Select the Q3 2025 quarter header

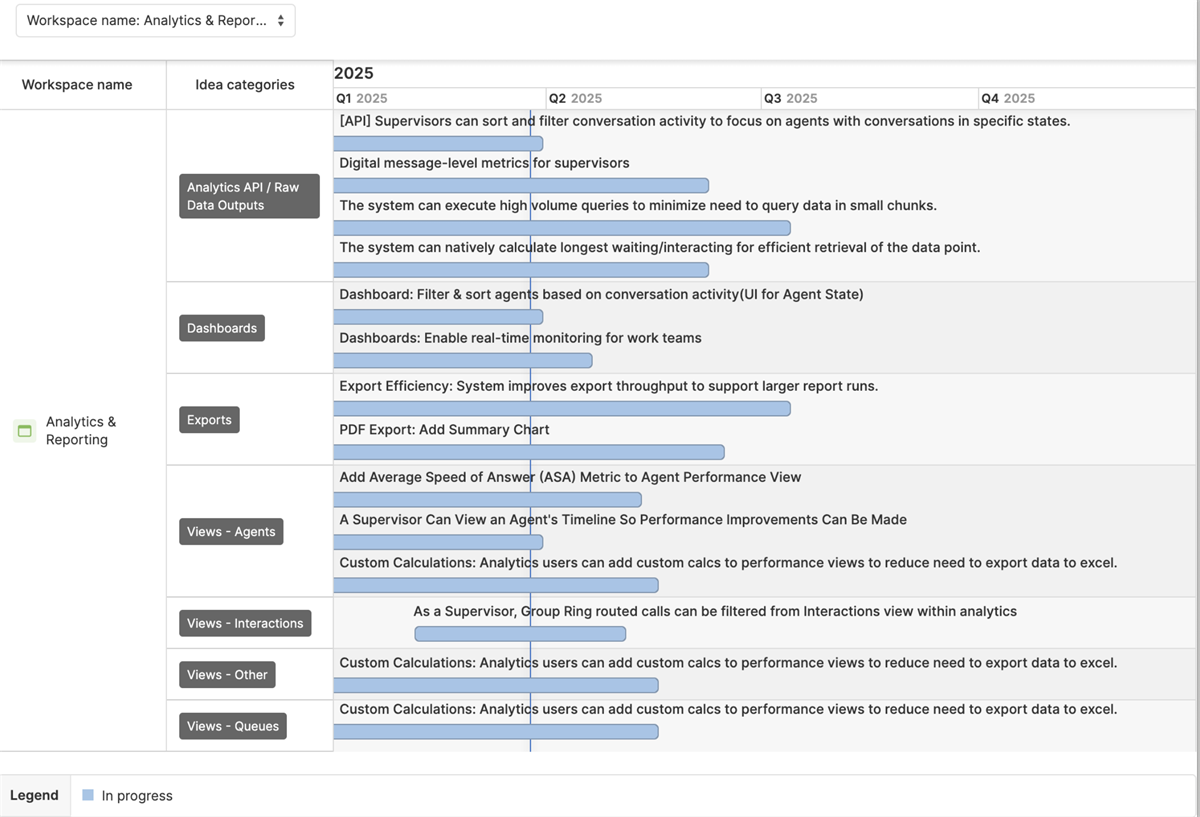click(790, 98)
